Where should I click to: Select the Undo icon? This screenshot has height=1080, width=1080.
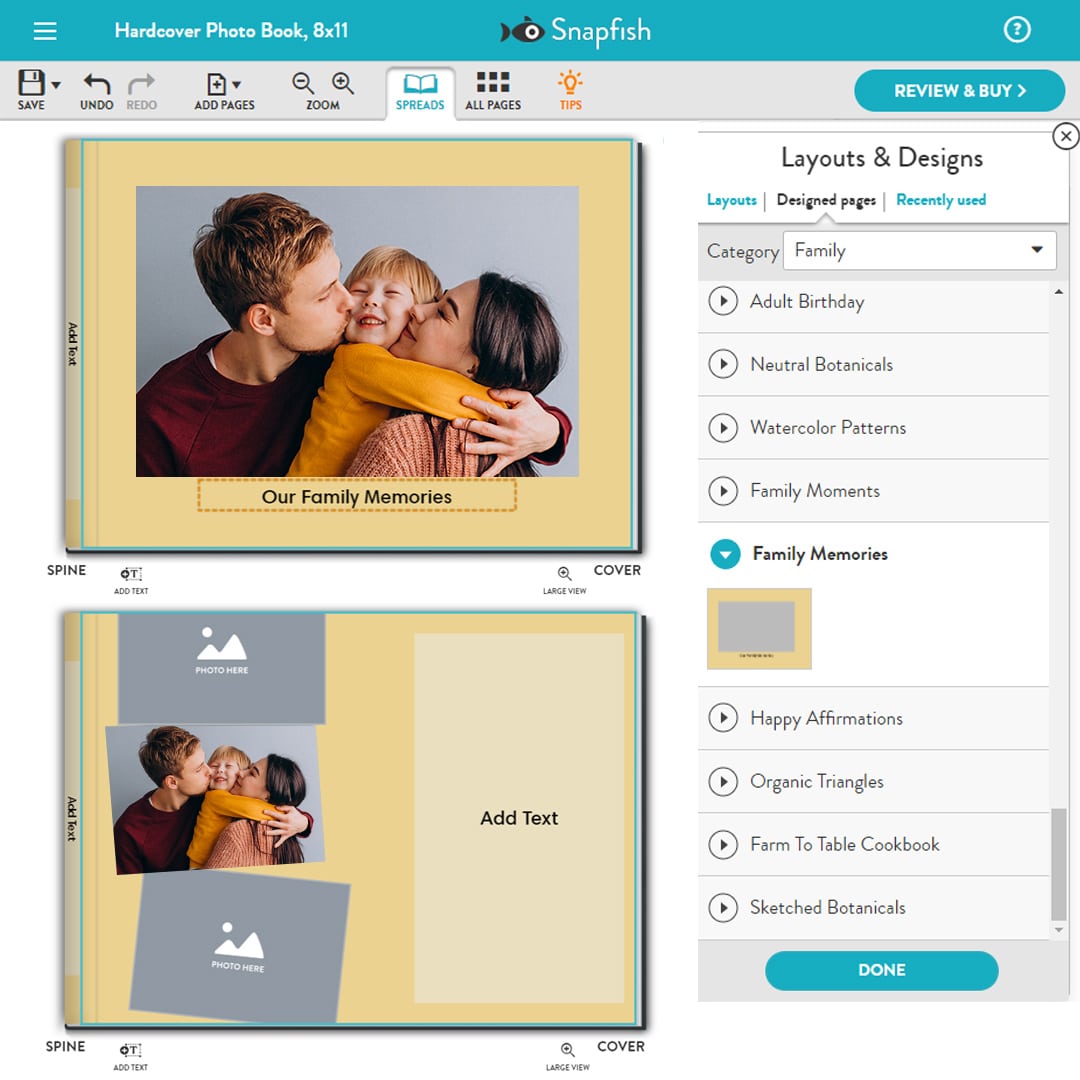tap(95, 88)
